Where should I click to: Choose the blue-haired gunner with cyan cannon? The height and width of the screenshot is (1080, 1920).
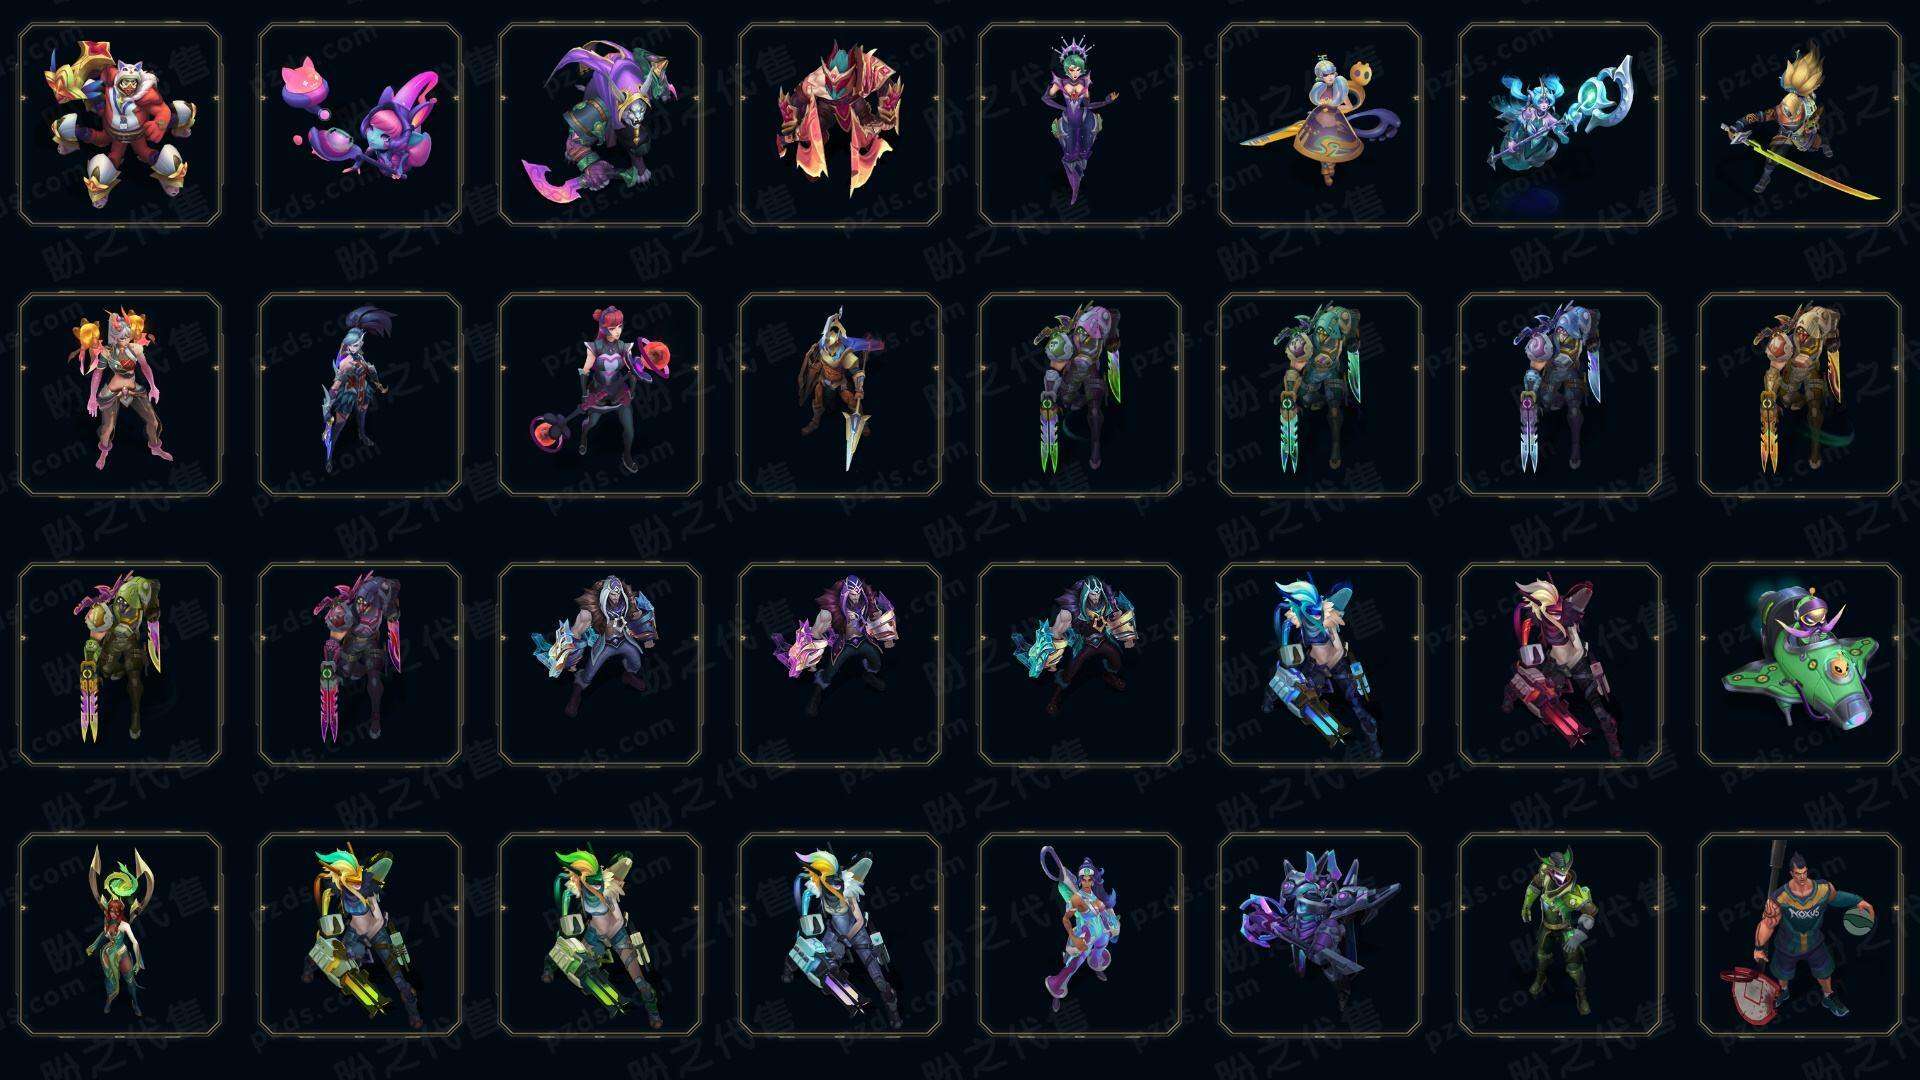(x=1320, y=664)
